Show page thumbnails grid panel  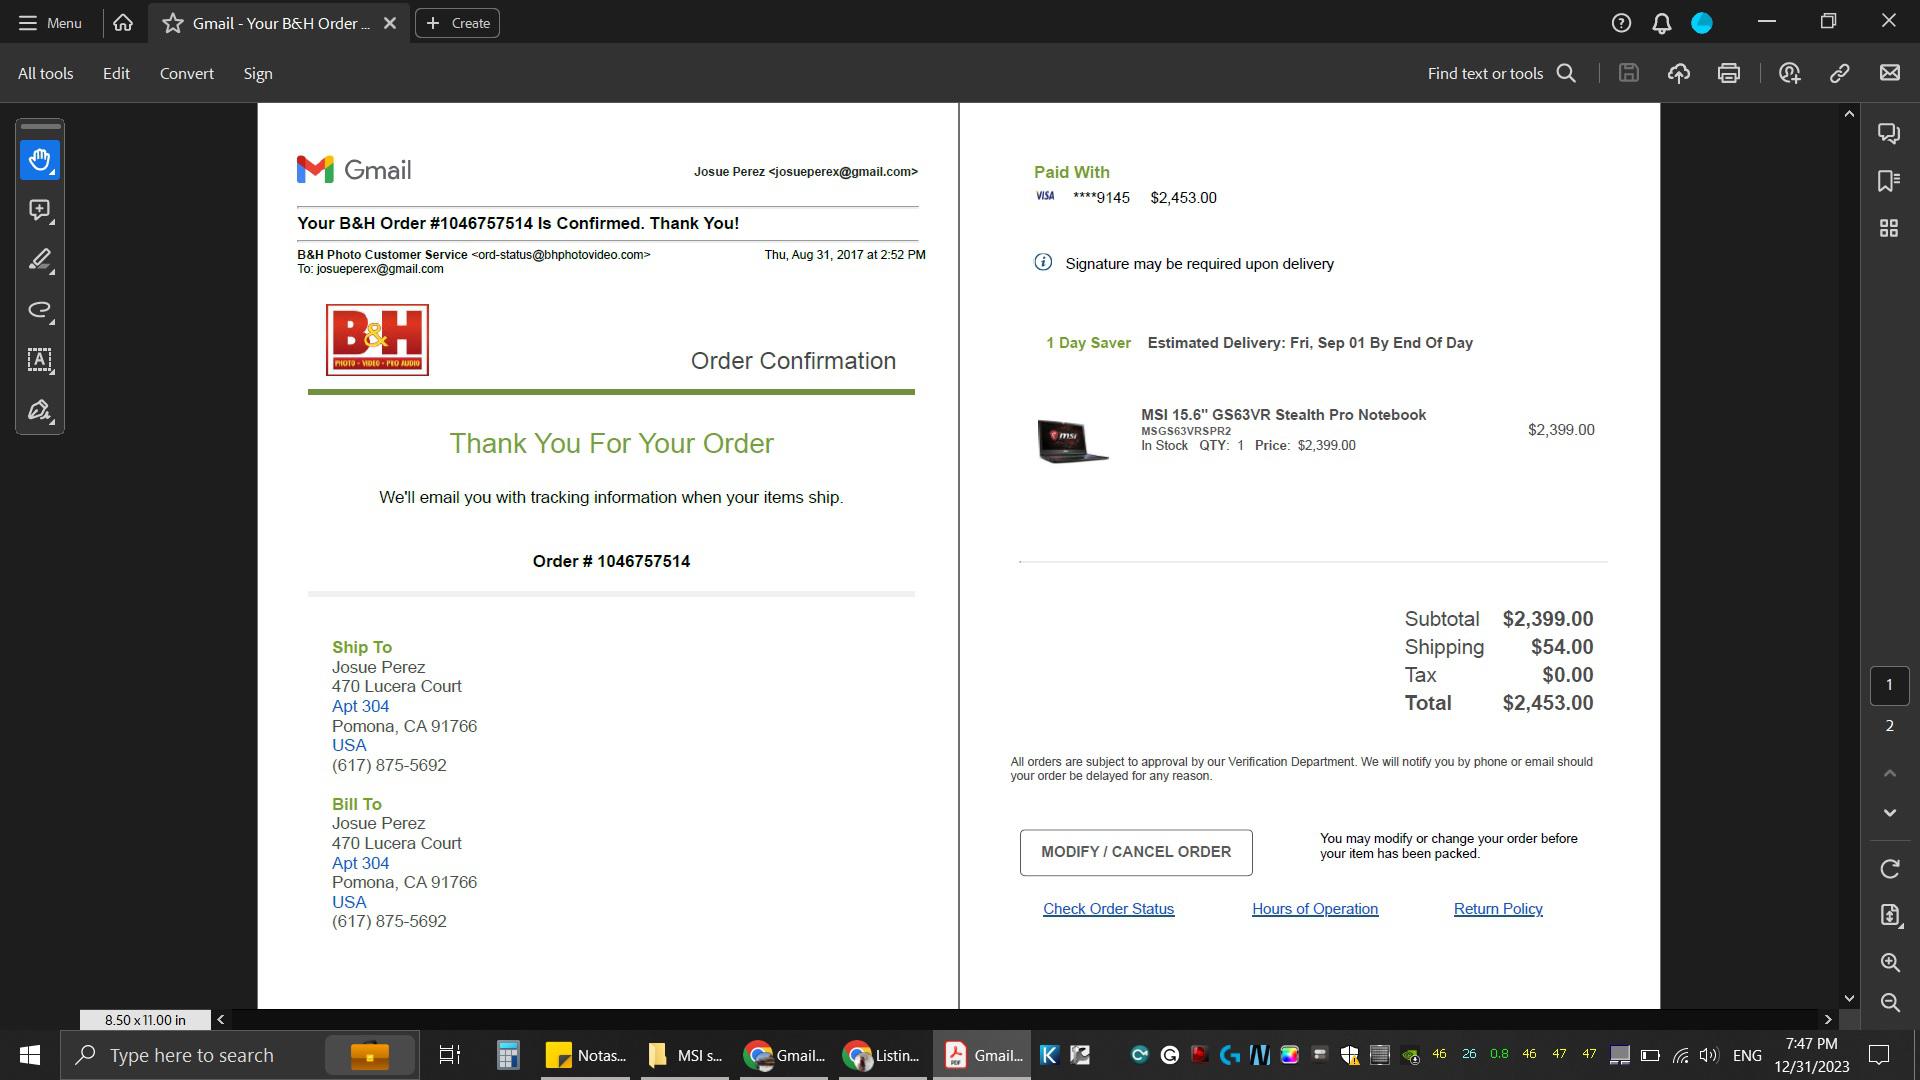[x=1889, y=229]
